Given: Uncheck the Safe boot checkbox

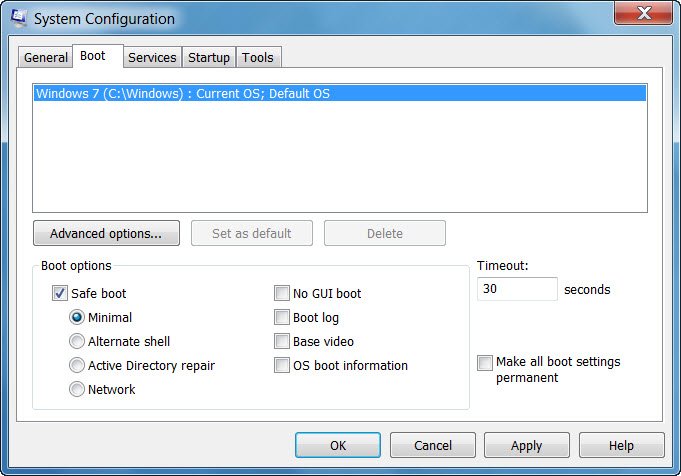Looking at the screenshot, I should (x=59, y=294).
